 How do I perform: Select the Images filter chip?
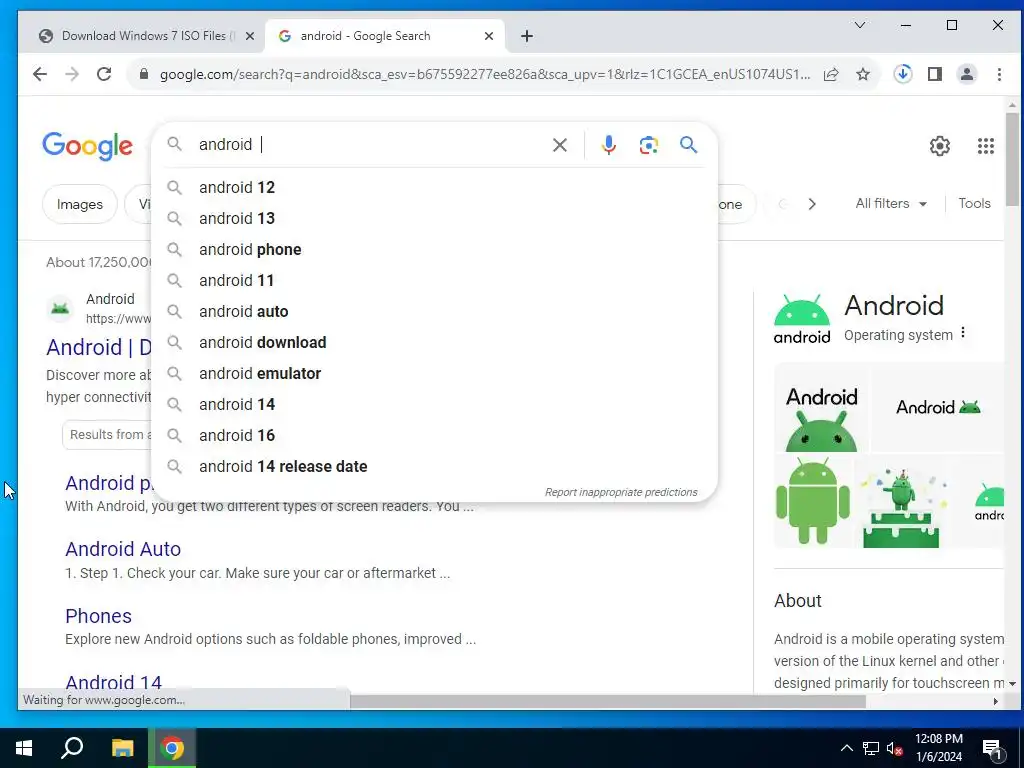[x=80, y=204]
